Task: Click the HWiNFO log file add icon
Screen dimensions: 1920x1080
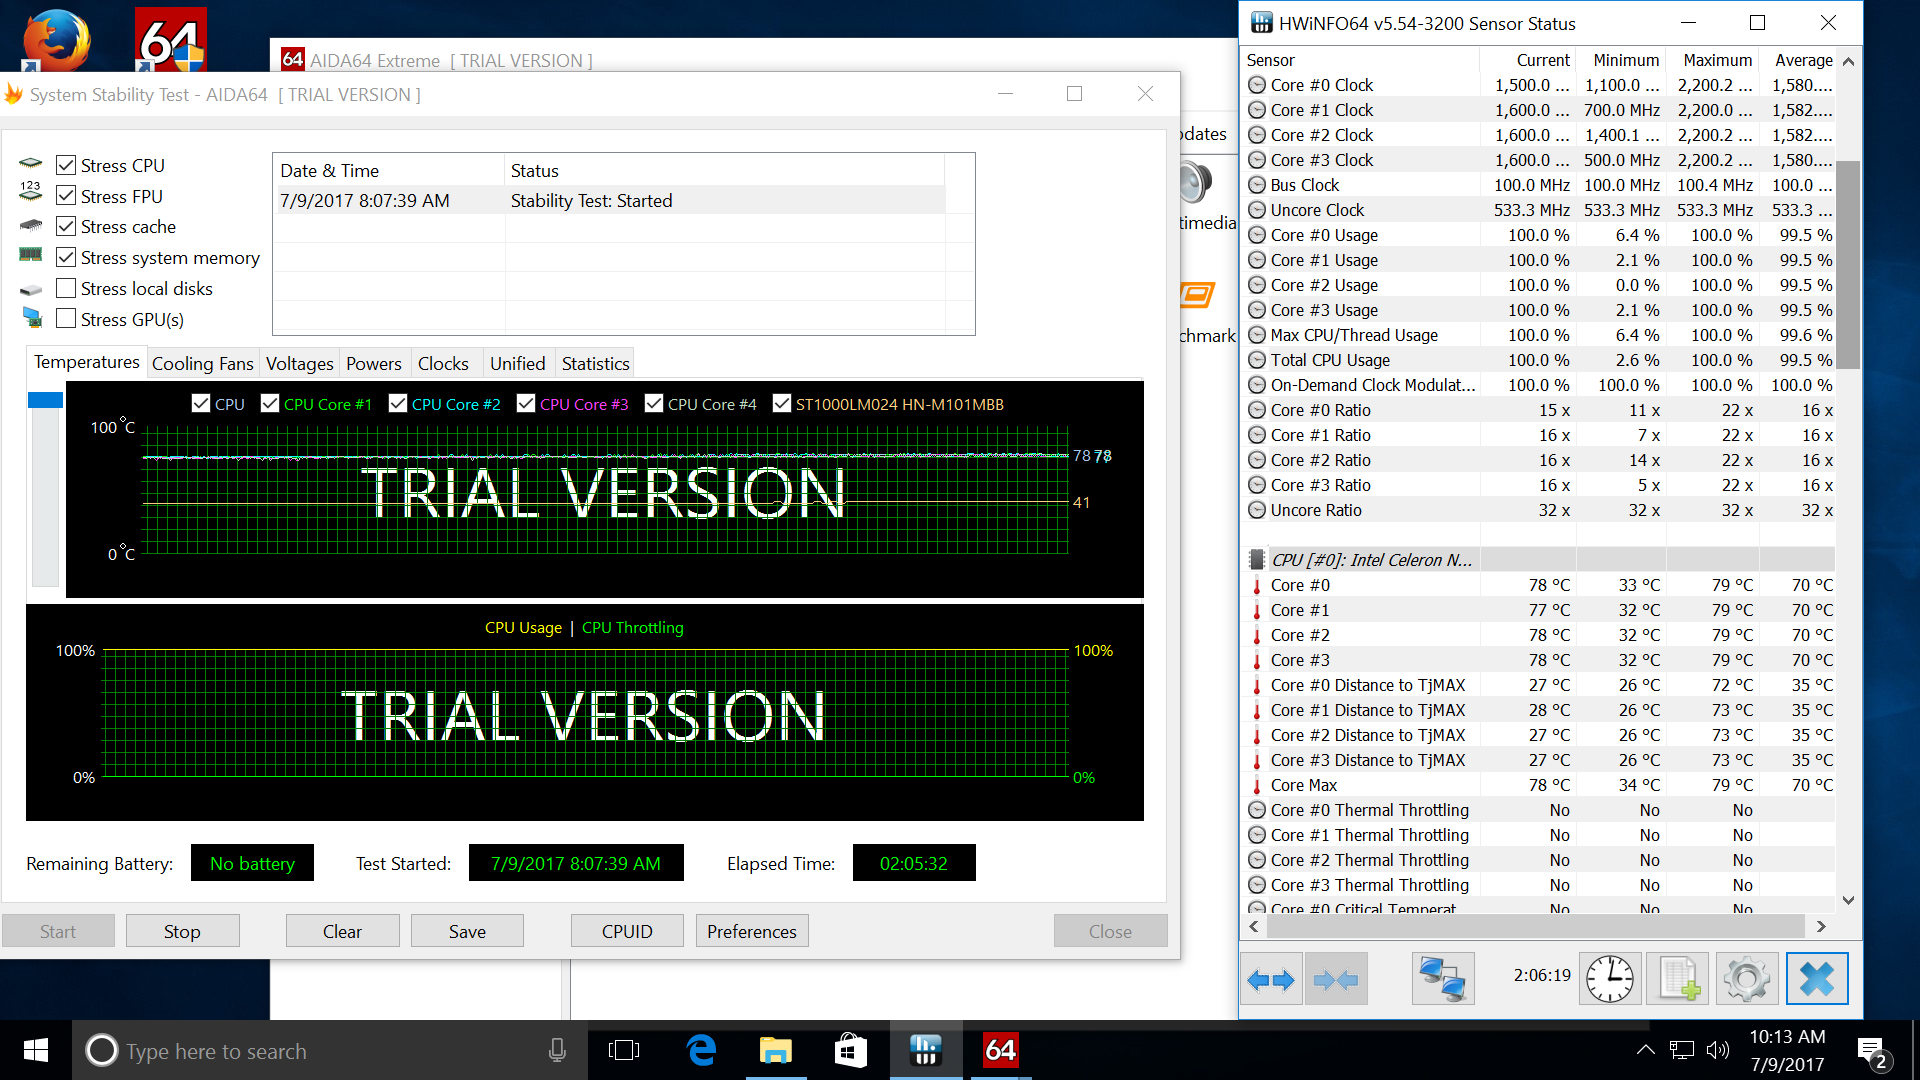Action: point(1679,979)
